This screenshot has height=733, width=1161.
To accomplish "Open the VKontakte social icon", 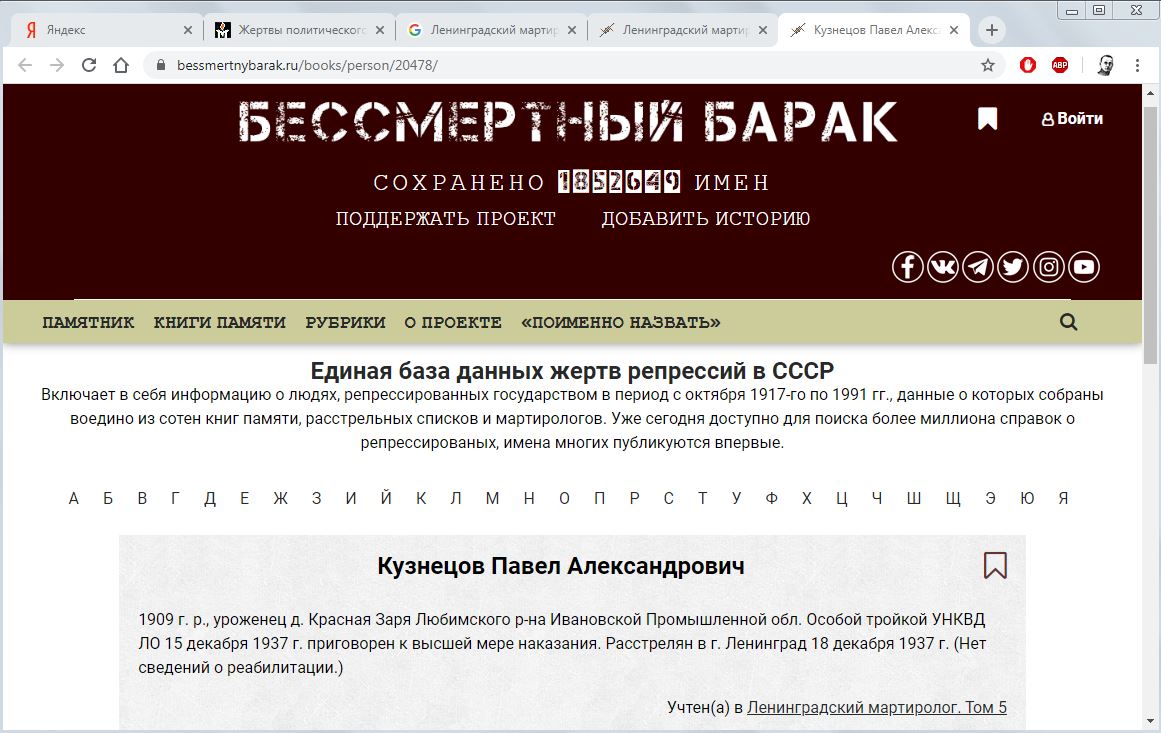I will pos(942,266).
